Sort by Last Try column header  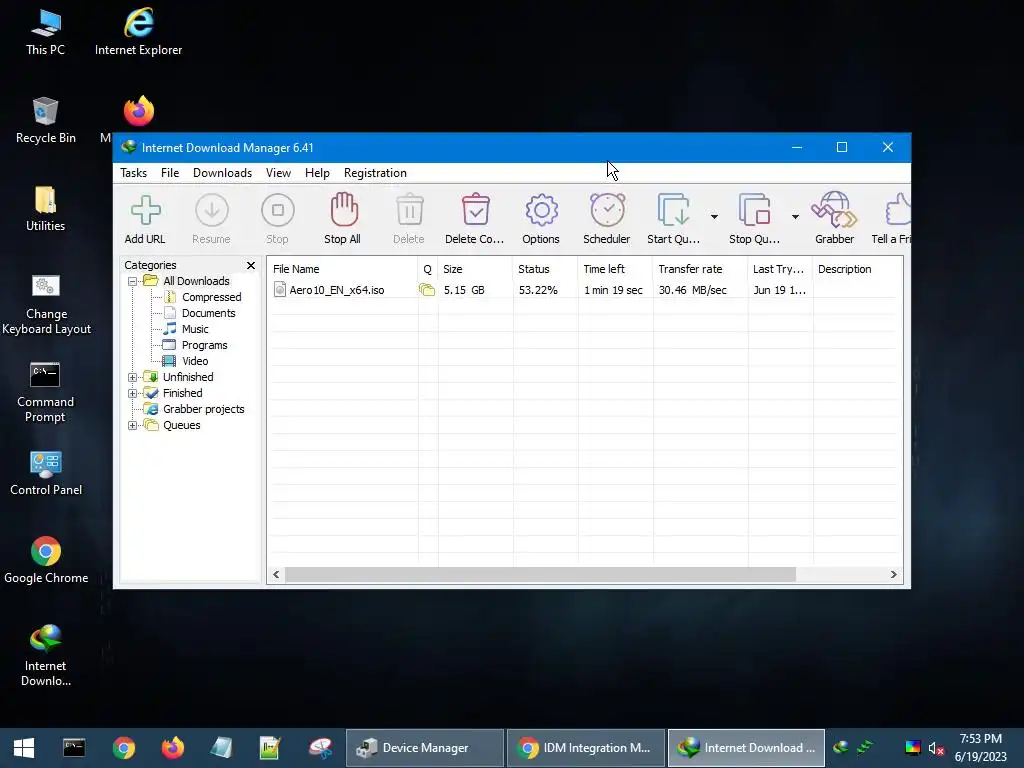780,269
